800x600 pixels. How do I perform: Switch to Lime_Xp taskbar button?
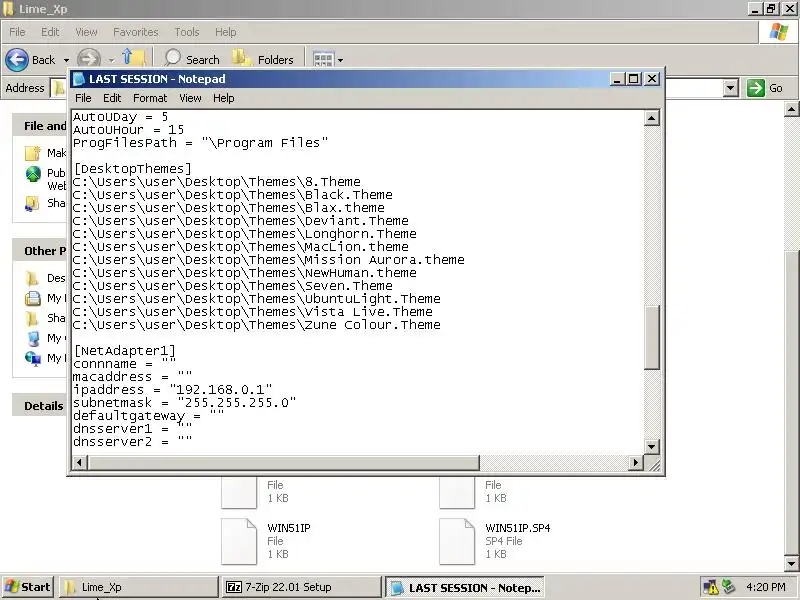click(x=139, y=587)
